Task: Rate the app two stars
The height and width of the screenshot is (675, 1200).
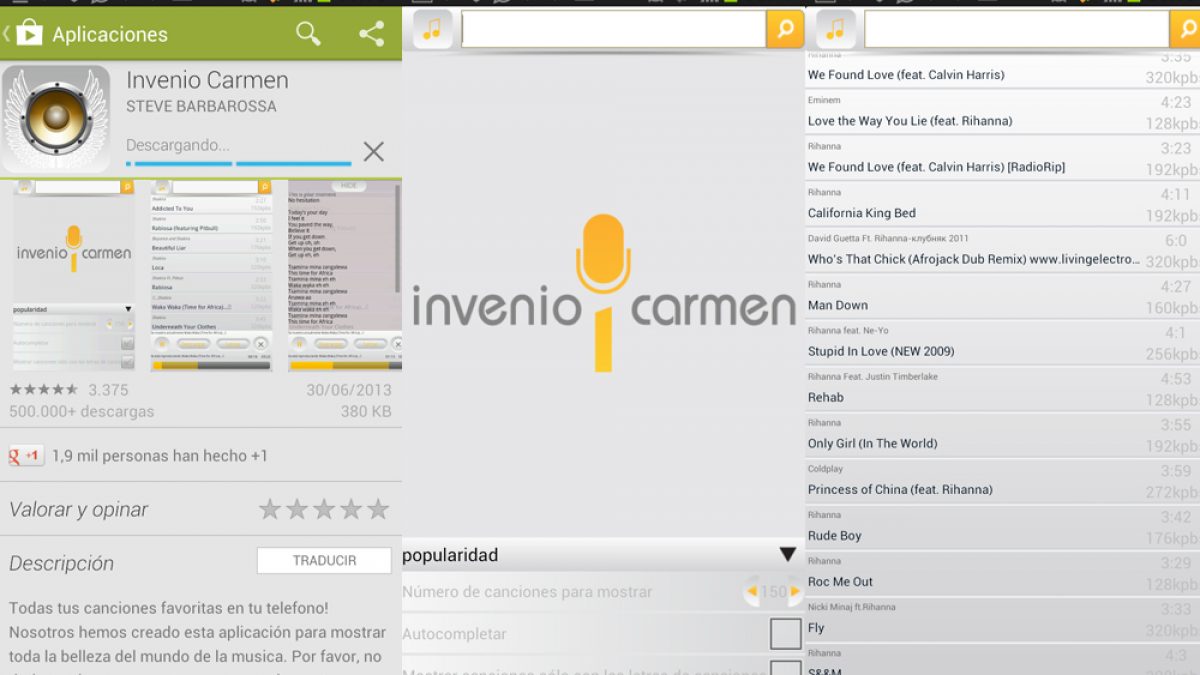Action: pos(296,509)
